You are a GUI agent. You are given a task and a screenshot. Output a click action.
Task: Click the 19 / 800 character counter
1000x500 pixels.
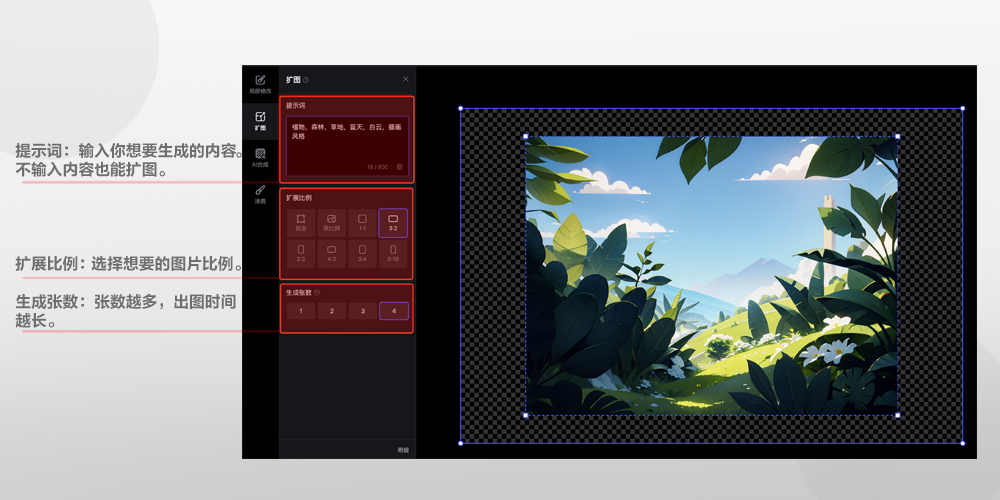(x=377, y=166)
